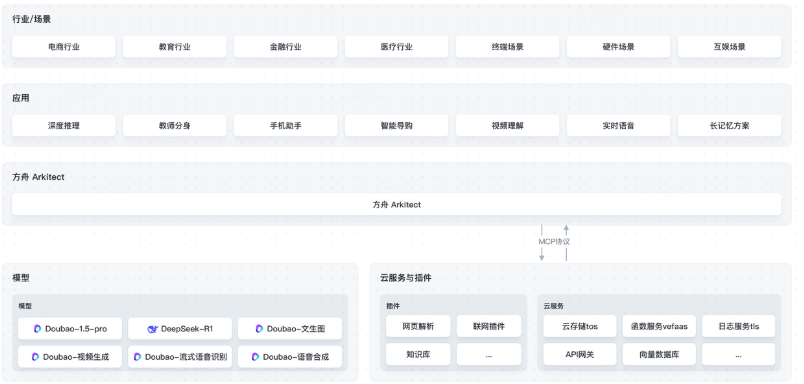Open the 云存储tos service card
Viewport: 804px width, 384px height.
click(x=580, y=326)
